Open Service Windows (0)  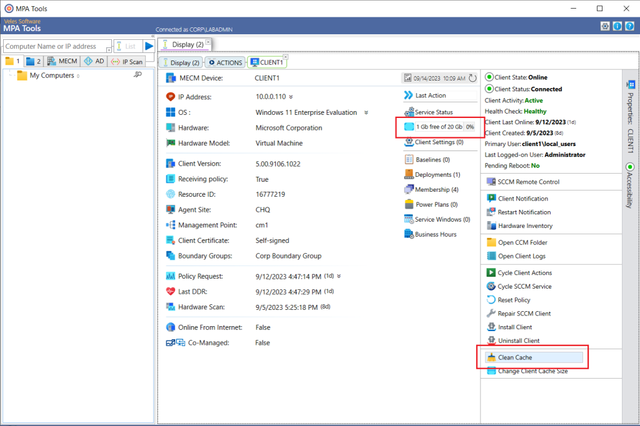click(x=437, y=220)
